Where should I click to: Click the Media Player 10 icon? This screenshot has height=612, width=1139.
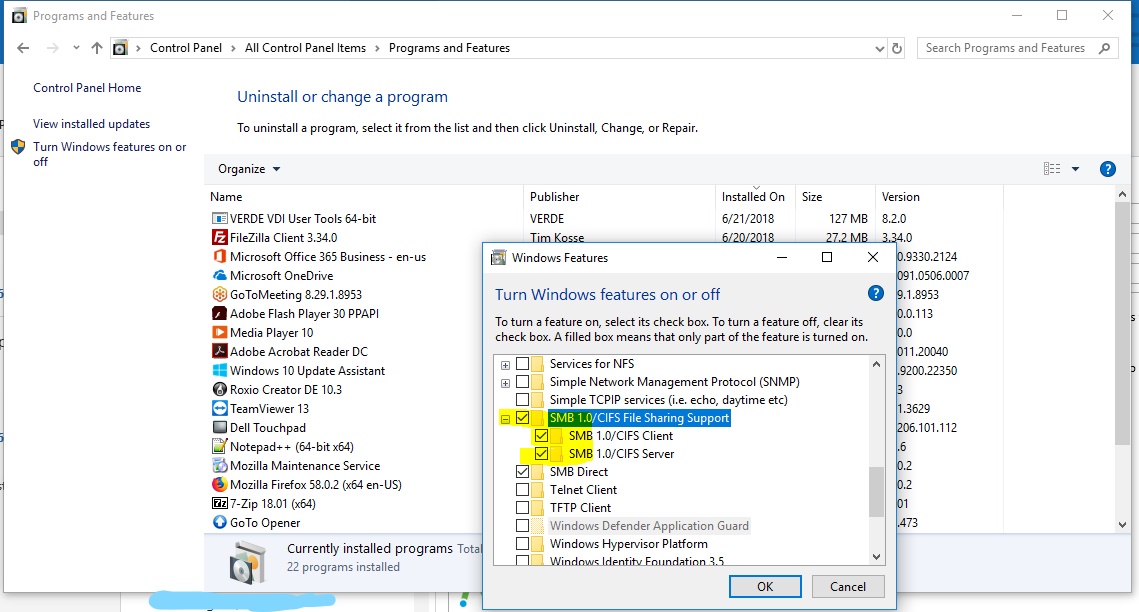[219, 332]
